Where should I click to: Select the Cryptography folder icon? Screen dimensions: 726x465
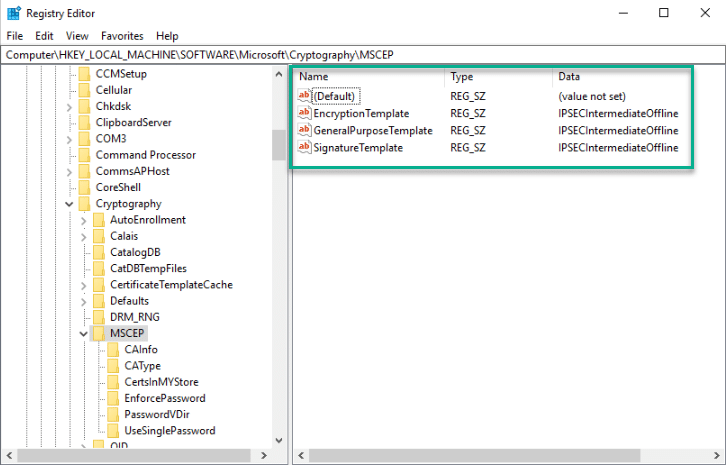click(84, 204)
